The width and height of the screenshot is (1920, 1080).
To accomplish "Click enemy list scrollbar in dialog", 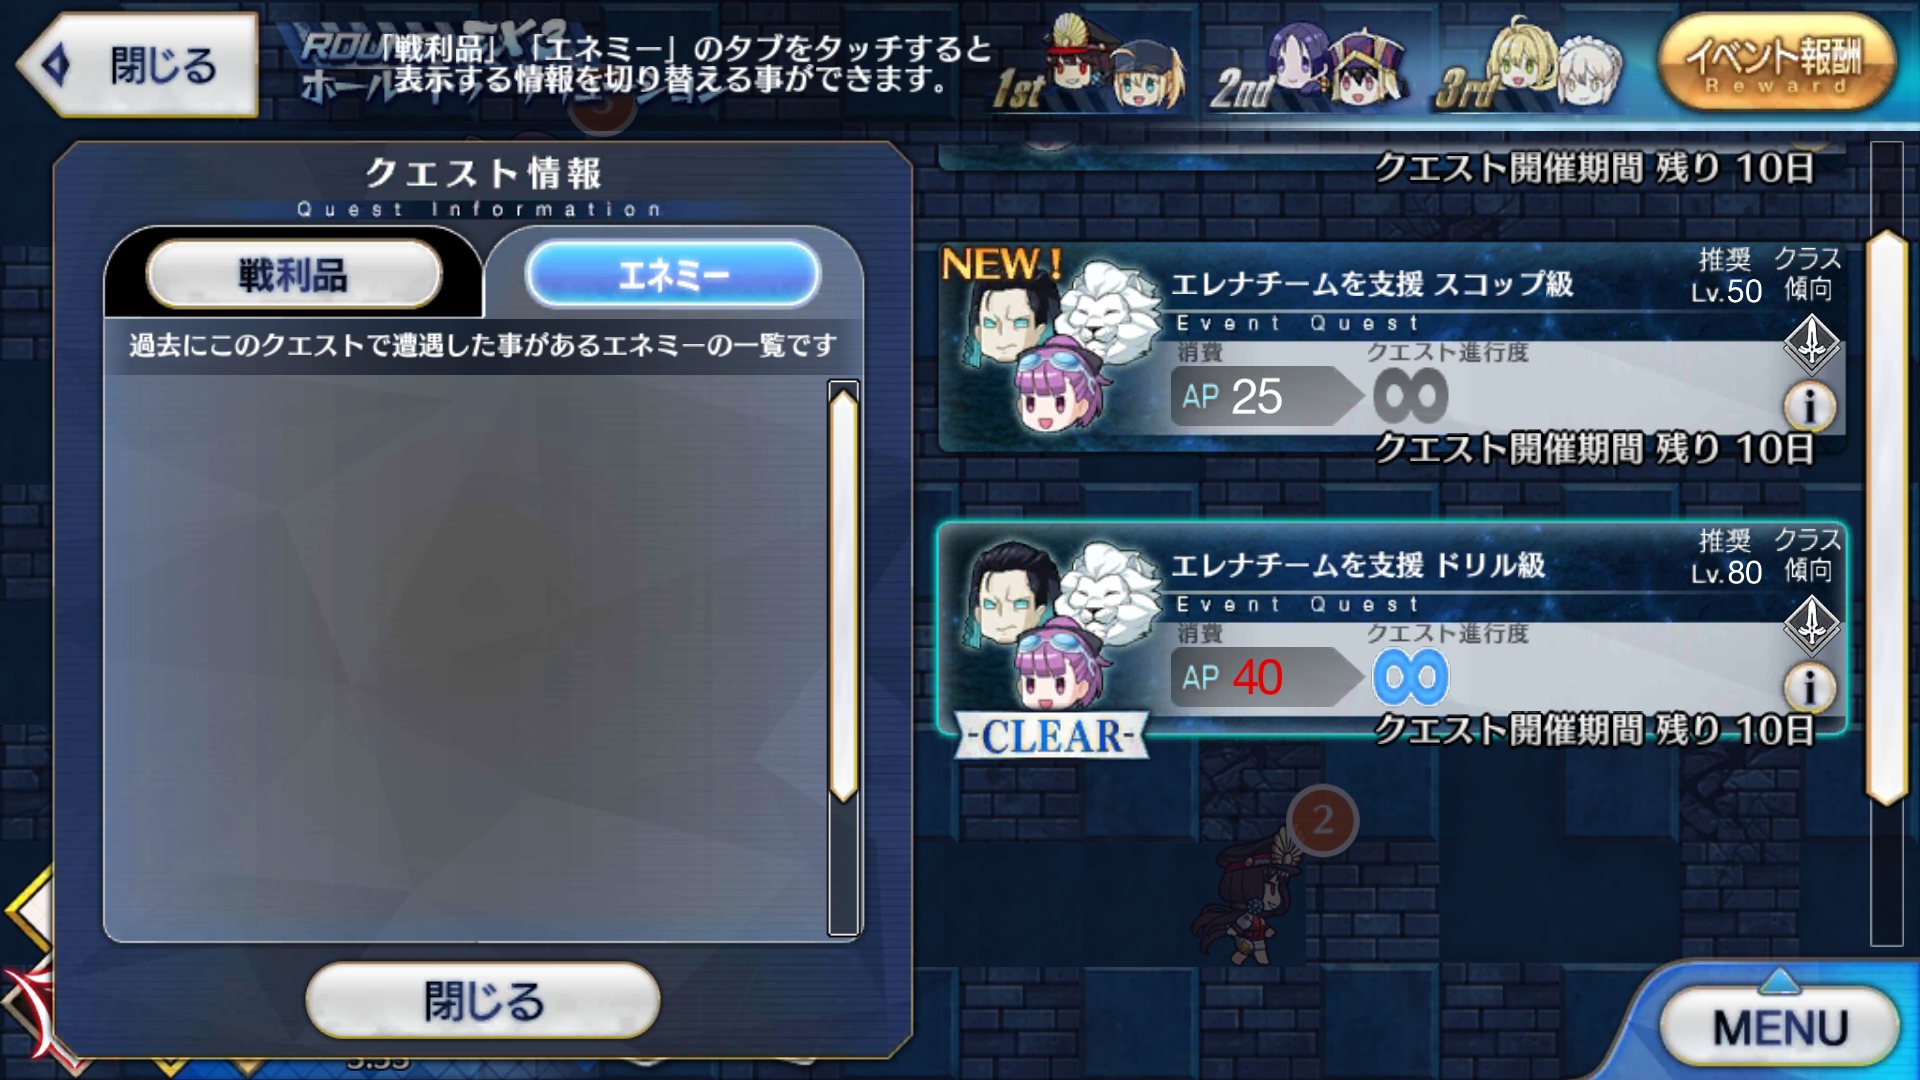I will point(843,658).
